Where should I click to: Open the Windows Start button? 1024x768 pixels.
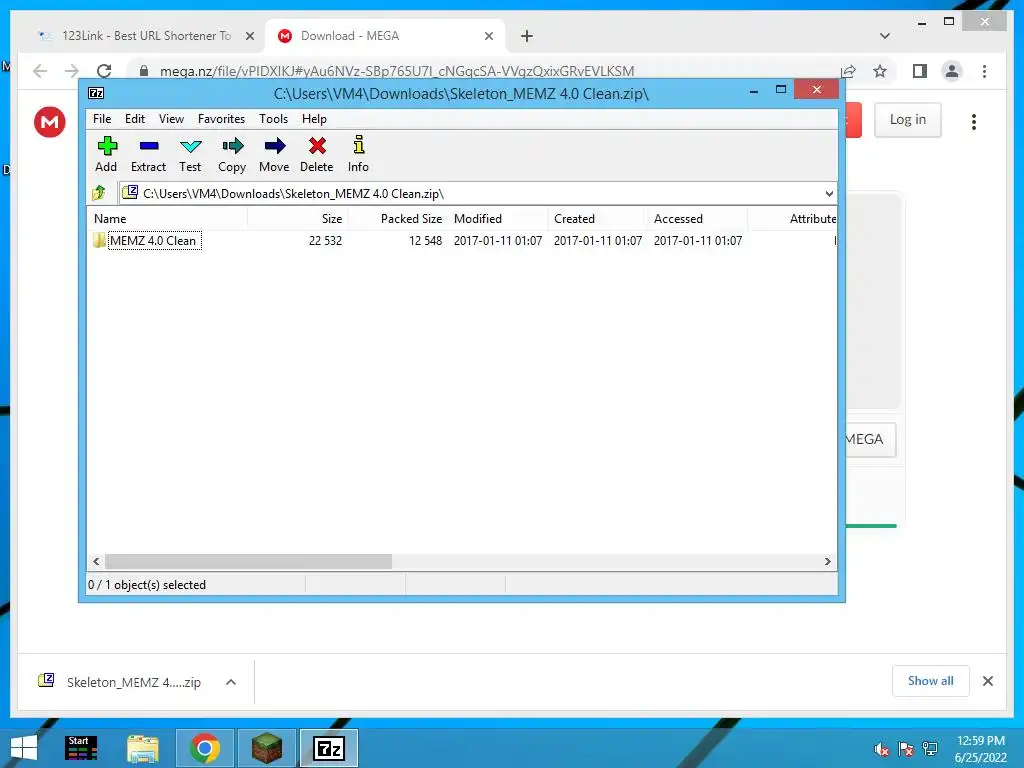(24, 748)
